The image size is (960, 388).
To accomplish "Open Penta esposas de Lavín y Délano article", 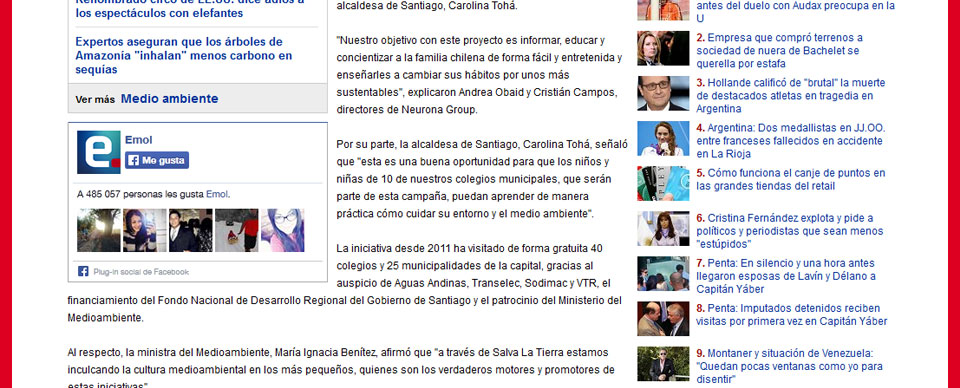I will (786, 276).
